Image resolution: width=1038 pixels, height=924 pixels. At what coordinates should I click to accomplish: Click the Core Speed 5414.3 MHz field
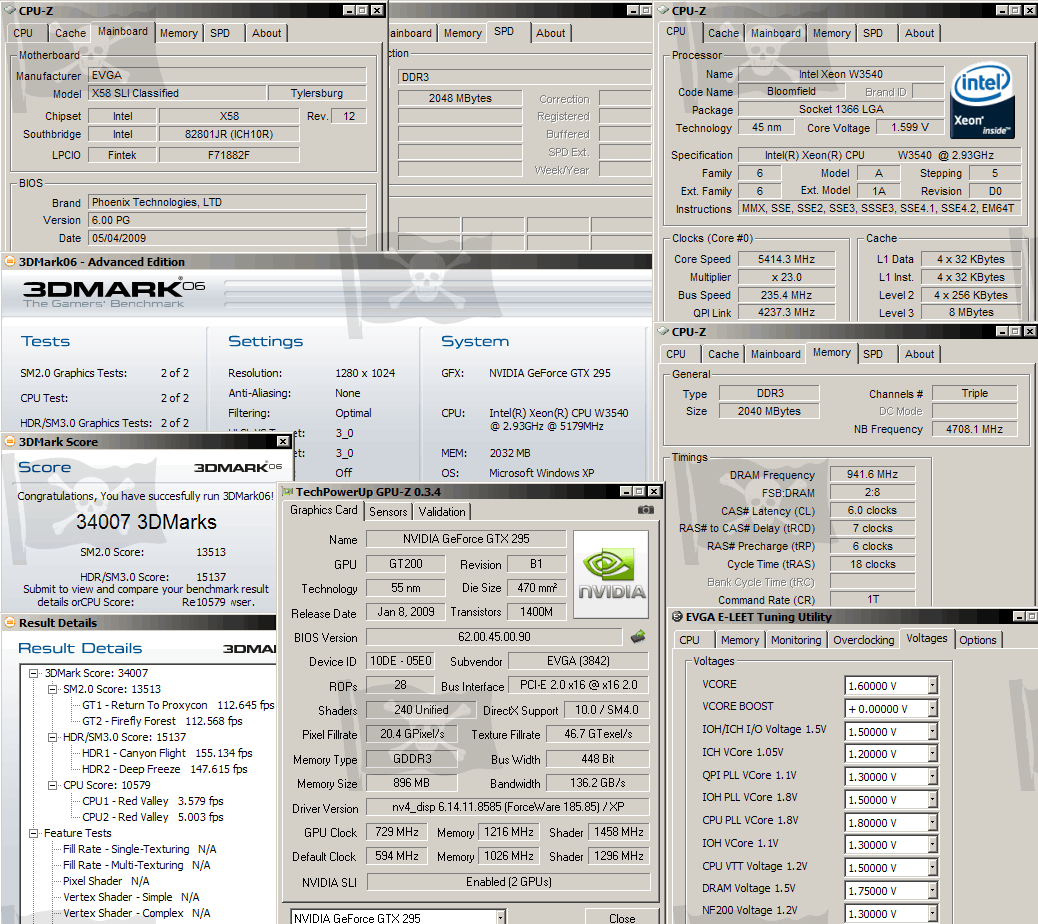(x=786, y=259)
